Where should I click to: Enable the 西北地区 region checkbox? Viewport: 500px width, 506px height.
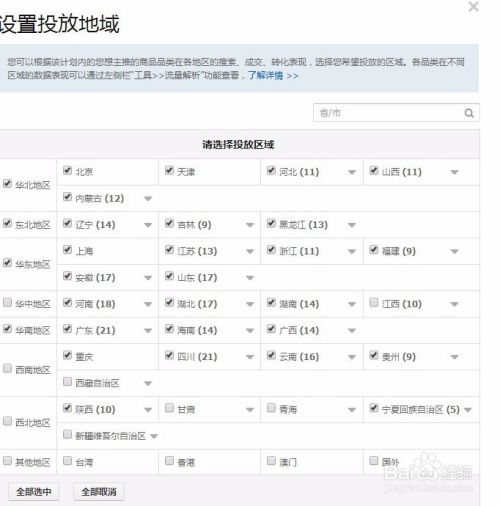tap(7, 421)
